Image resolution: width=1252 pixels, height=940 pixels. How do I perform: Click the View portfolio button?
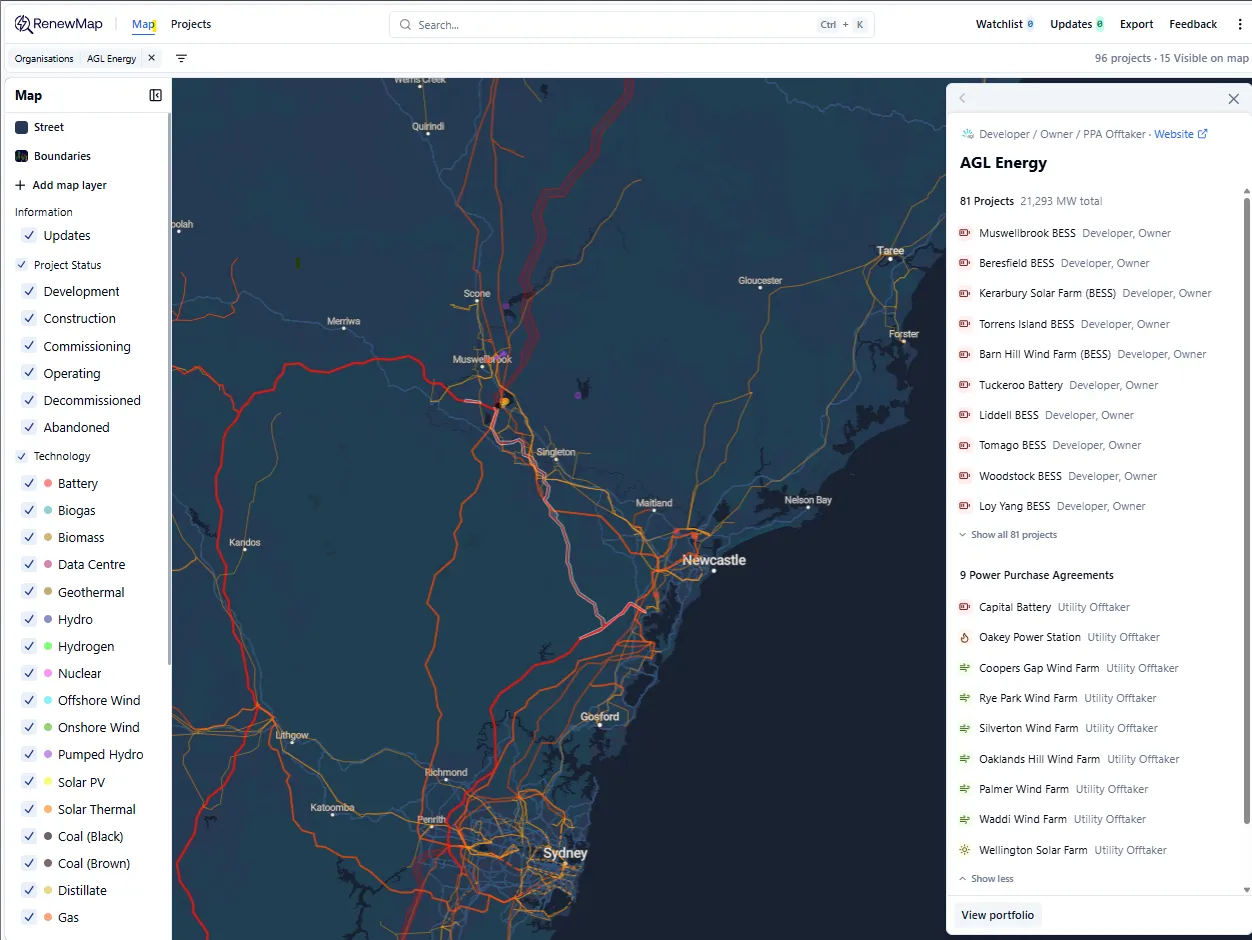pos(997,914)
